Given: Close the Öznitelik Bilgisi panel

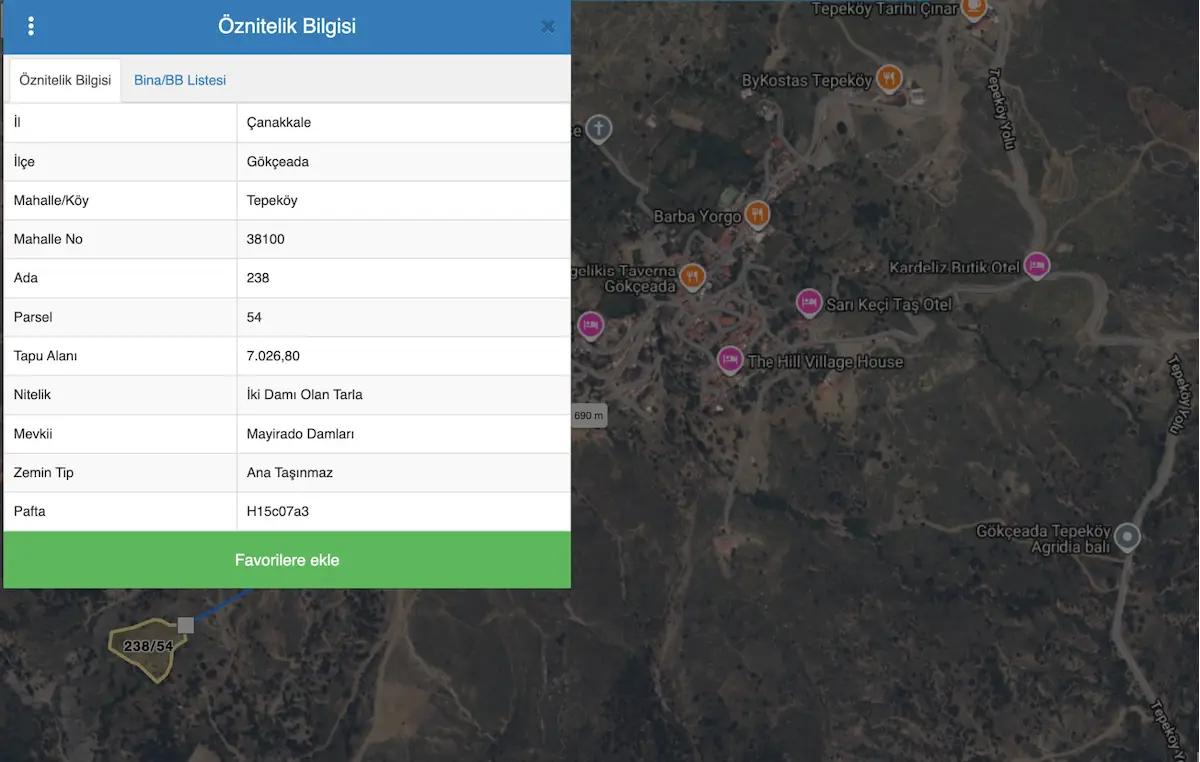Looking at the screenshot, I should point(548,27).
